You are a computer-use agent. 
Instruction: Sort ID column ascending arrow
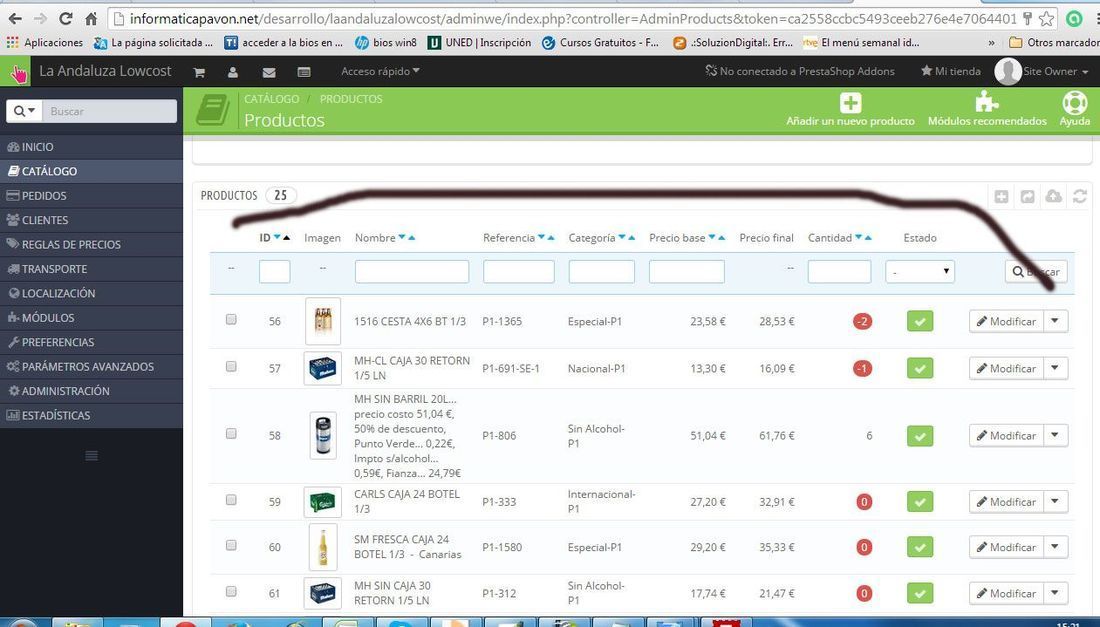286,238
